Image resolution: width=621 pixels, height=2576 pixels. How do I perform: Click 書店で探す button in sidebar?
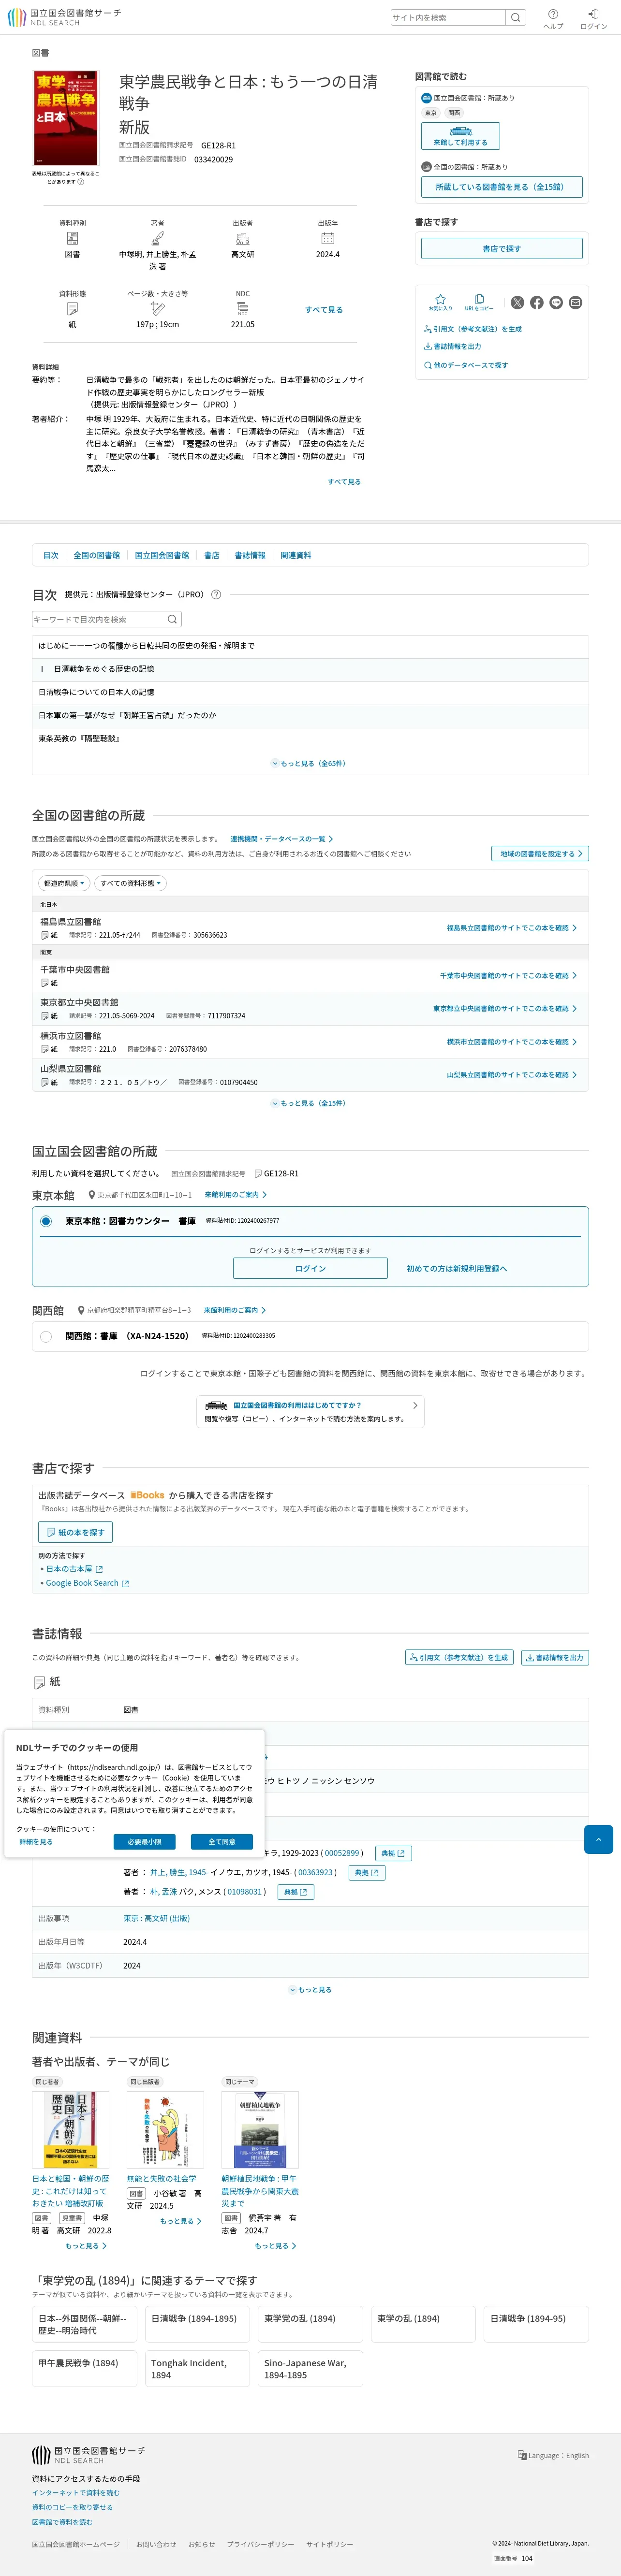tap(501, 249)
